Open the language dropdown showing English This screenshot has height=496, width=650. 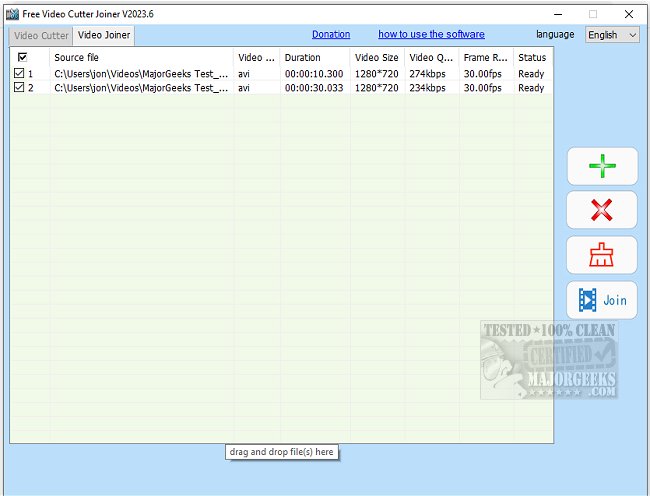tap(612, 35)
